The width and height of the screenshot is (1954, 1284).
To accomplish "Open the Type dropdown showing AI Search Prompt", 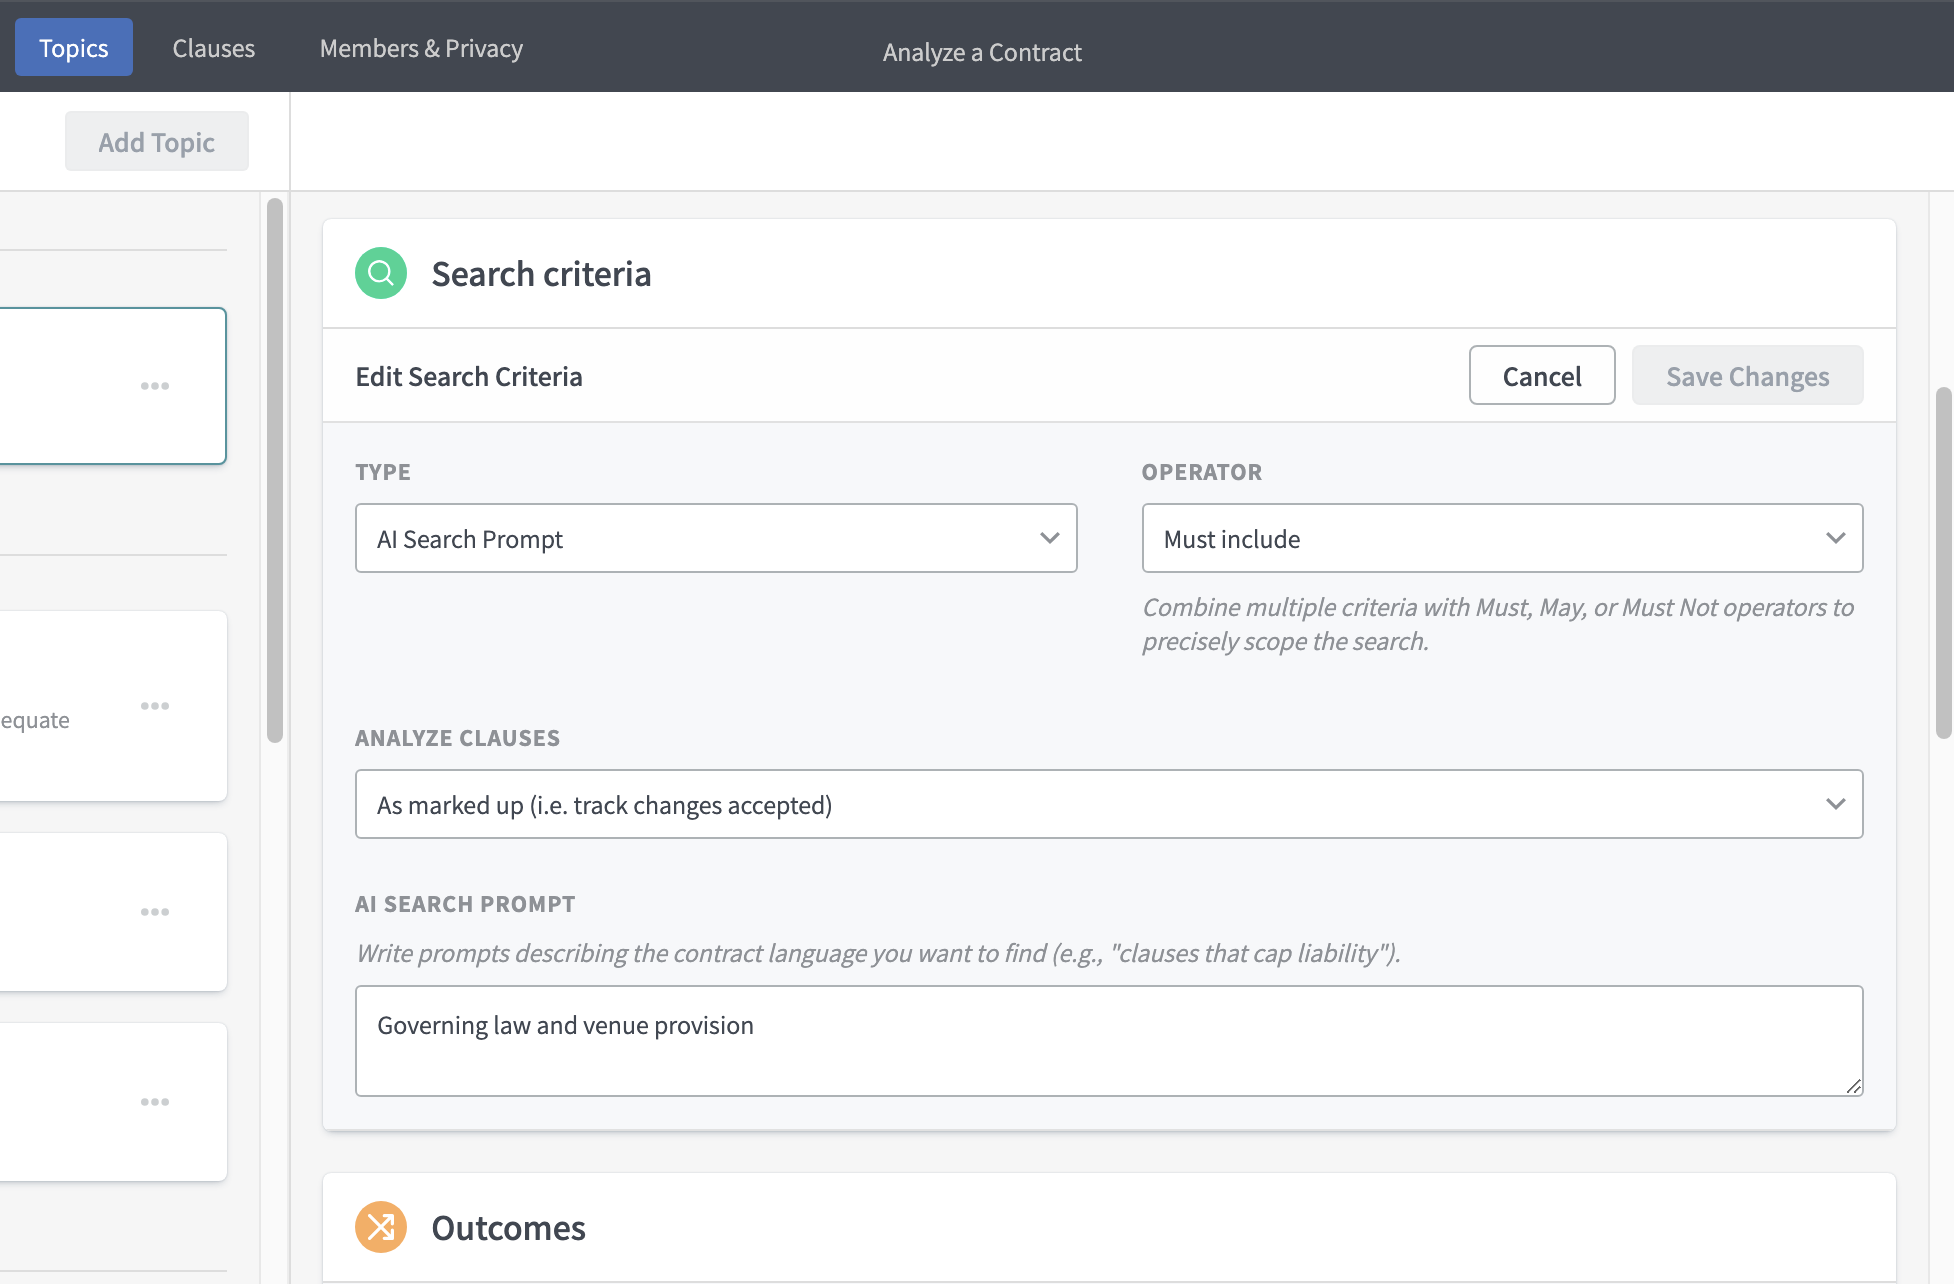I will point(716,538).
